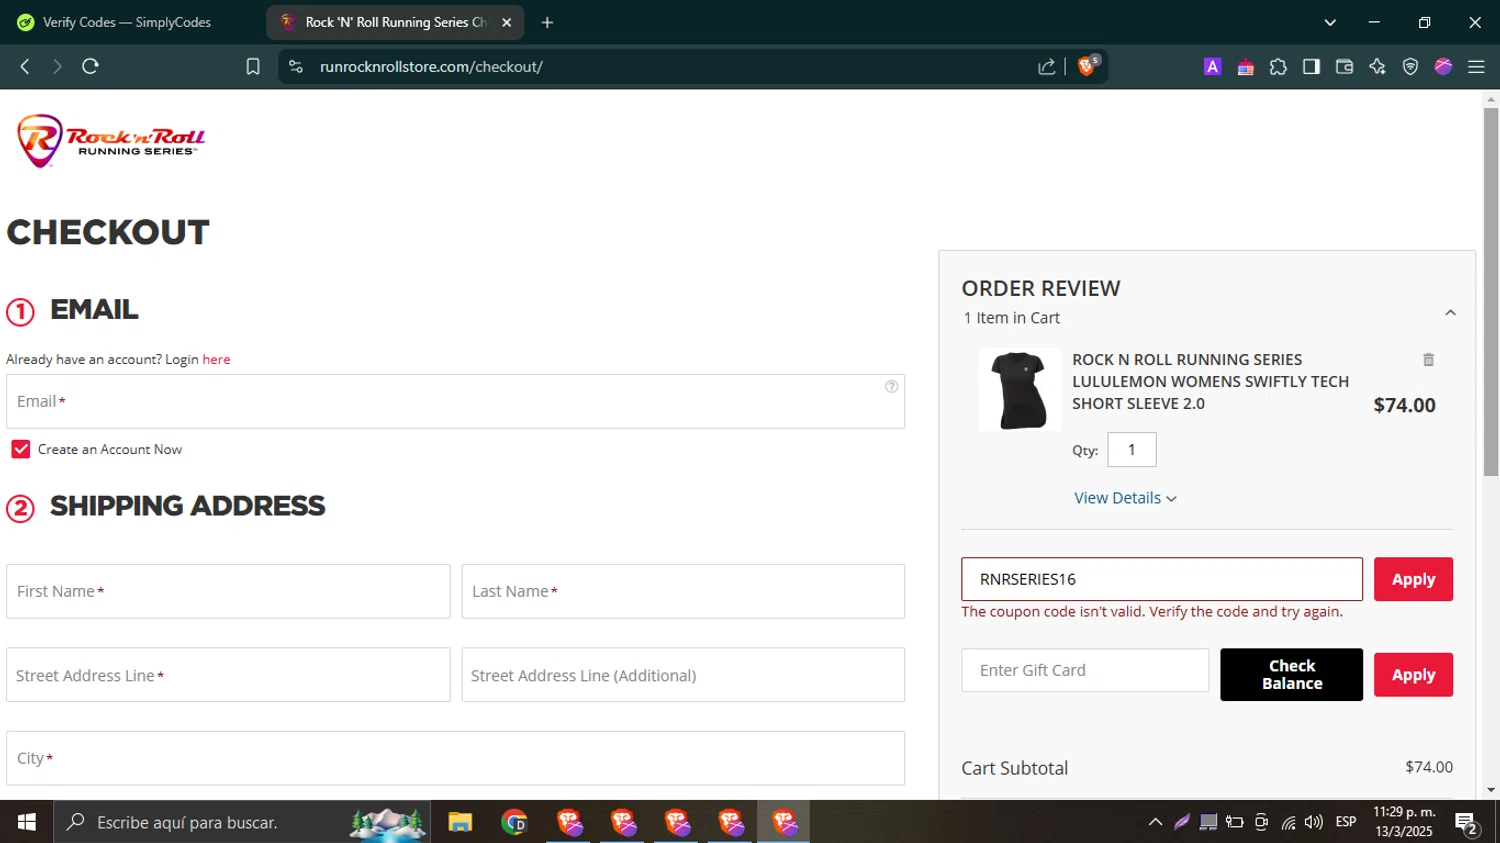Apply the gift card
This screenshot has height=843, width=1500.
[1413, 675]
